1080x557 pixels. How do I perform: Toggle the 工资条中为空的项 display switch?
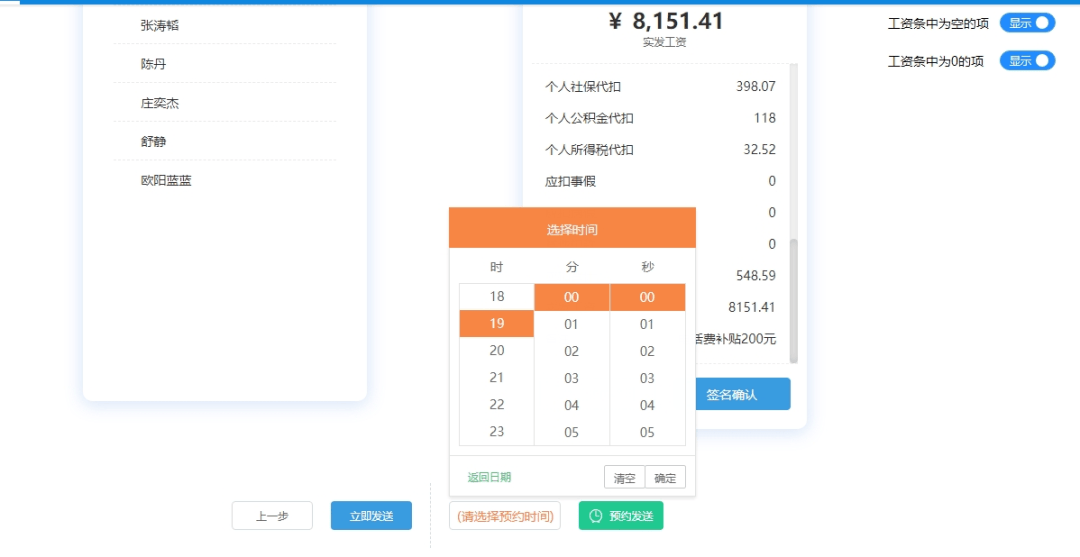(x=1027, y=23)
